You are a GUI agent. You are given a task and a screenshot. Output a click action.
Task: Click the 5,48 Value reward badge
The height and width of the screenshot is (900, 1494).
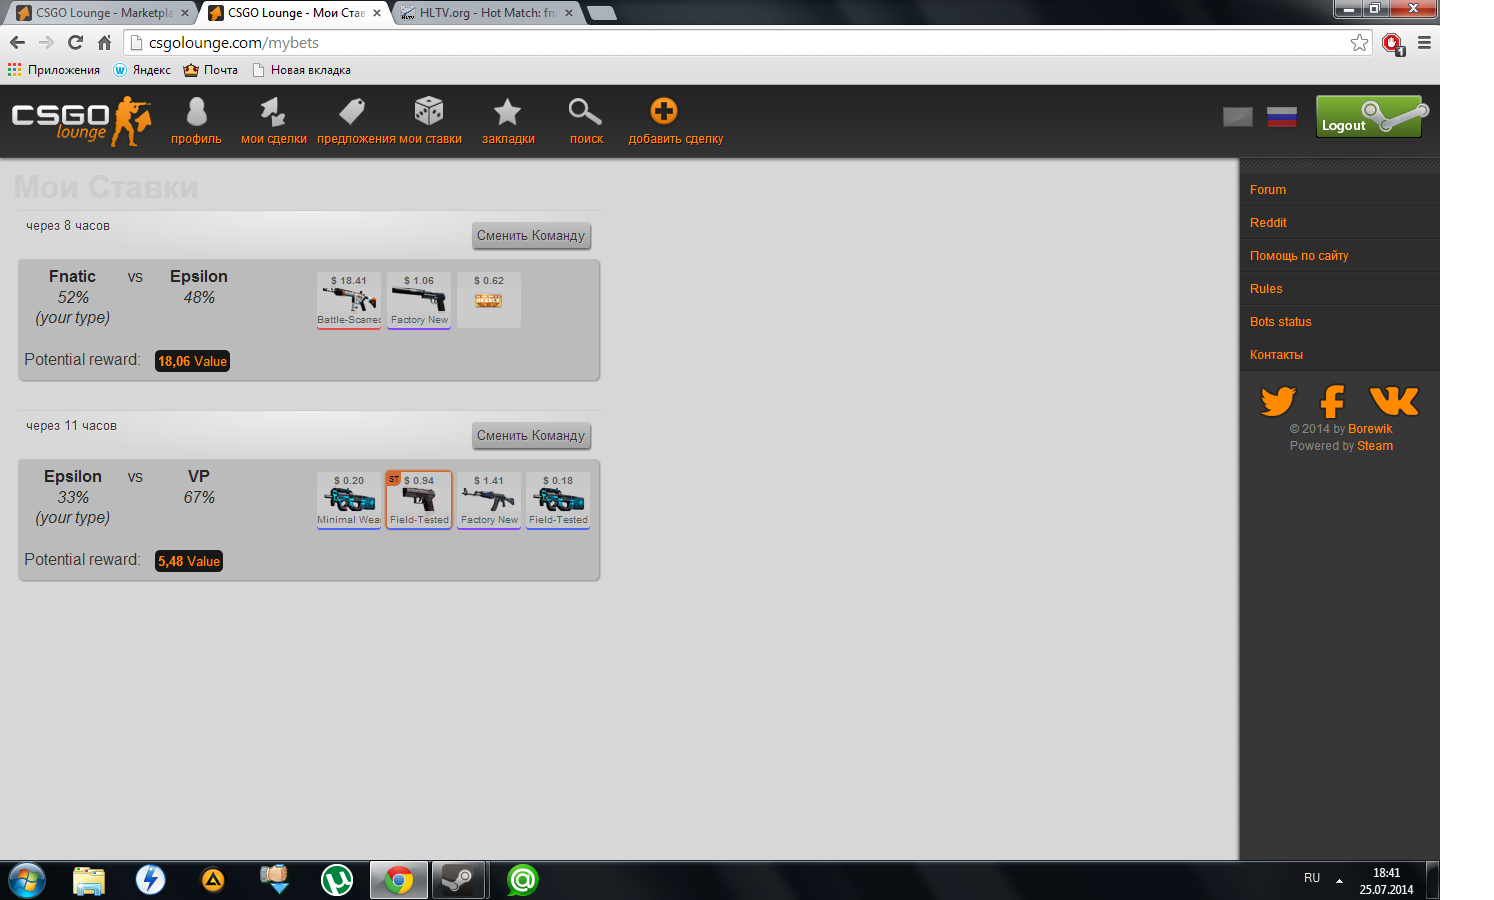pyautogui.click(x=189, y=561)
